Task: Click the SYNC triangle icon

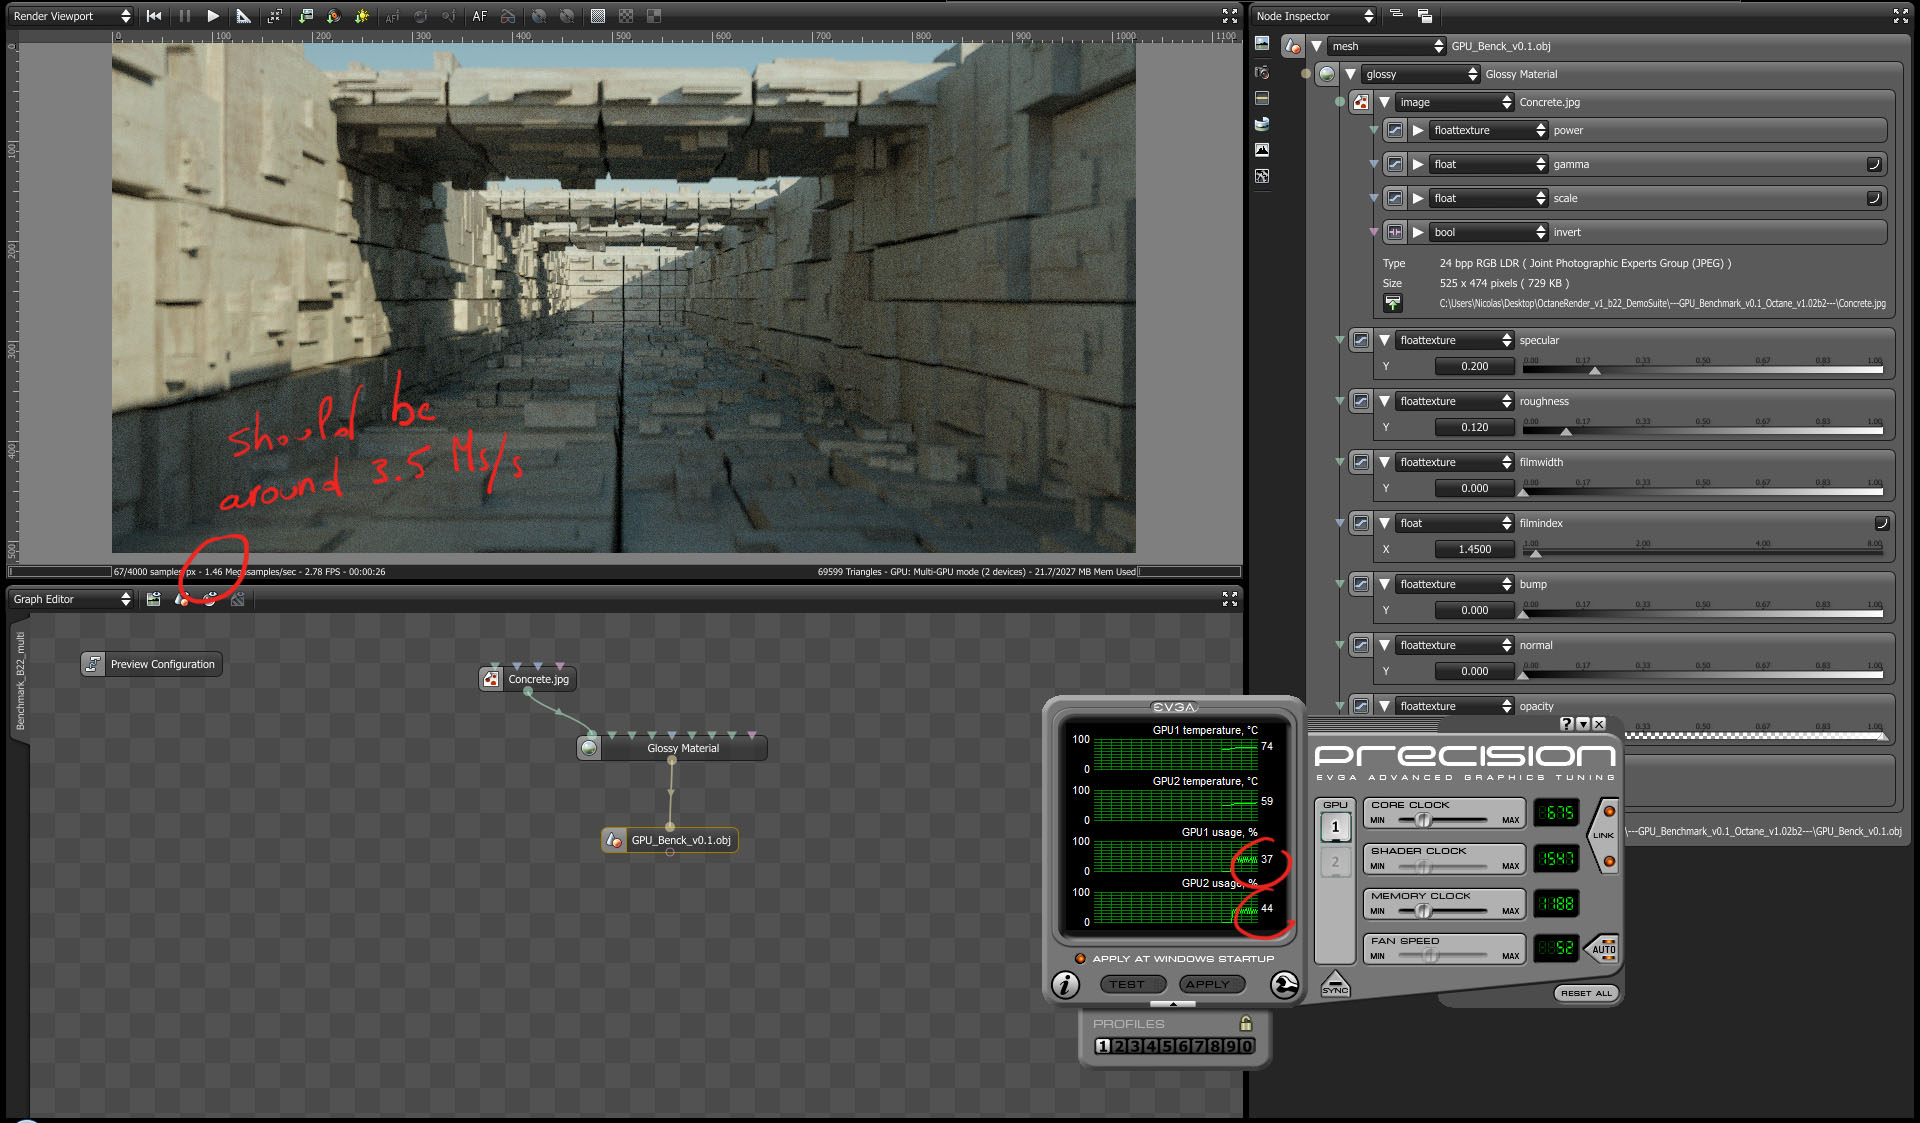Action: coord(1335,983)
